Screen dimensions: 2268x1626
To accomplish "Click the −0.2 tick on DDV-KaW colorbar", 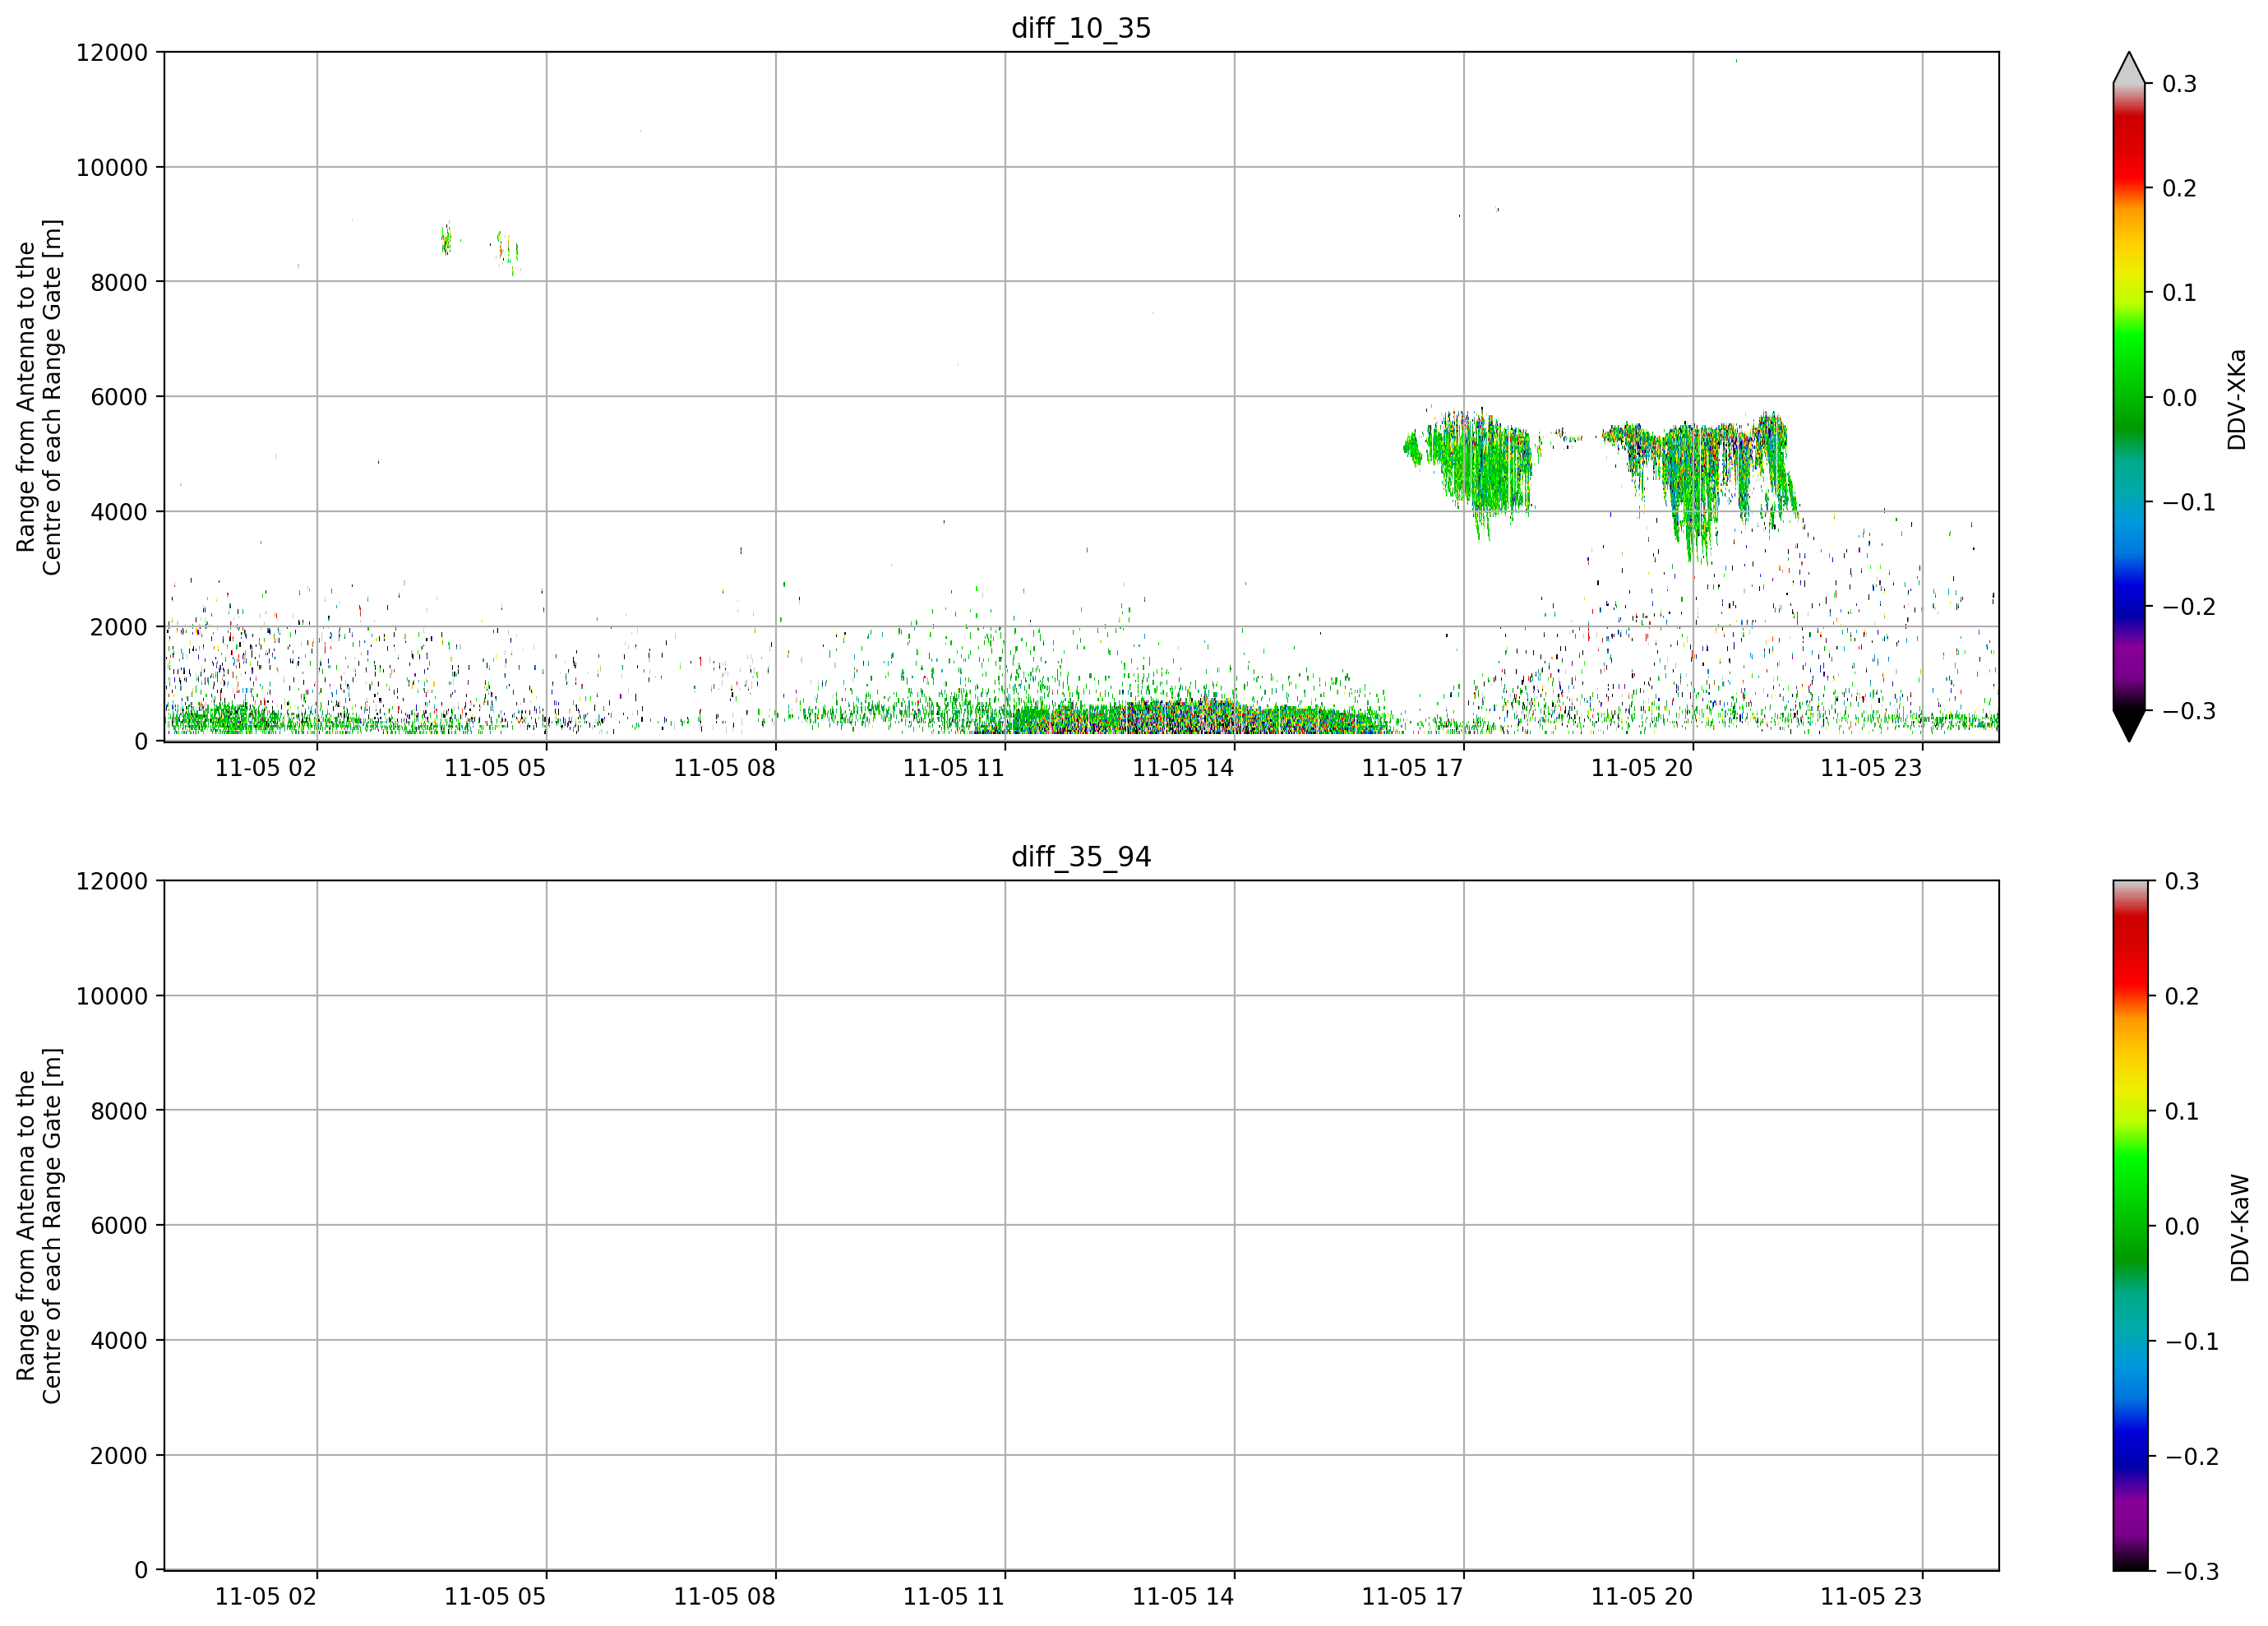I will 2191,1456.
